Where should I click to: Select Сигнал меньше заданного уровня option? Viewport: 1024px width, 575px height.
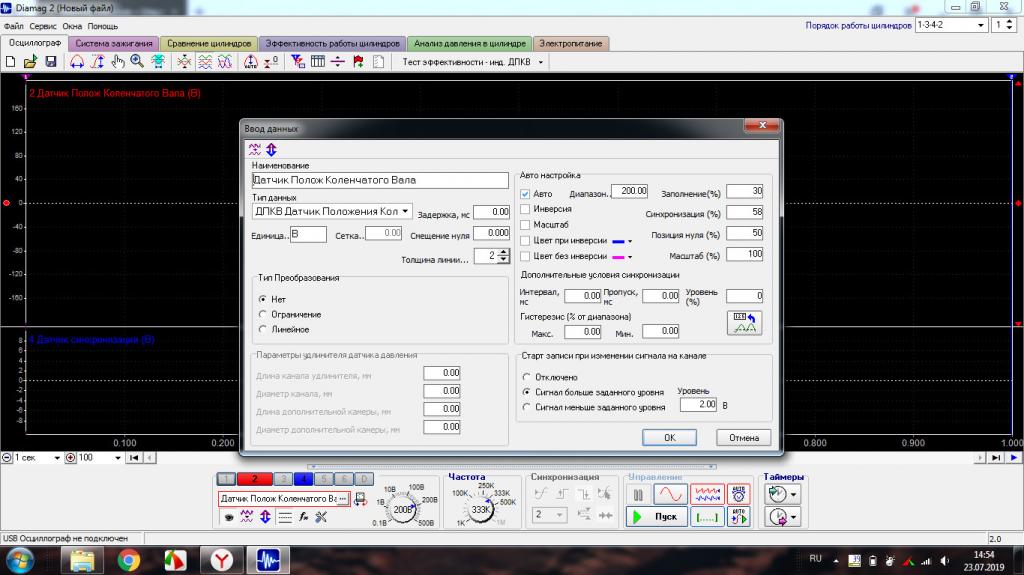(526, 407)
